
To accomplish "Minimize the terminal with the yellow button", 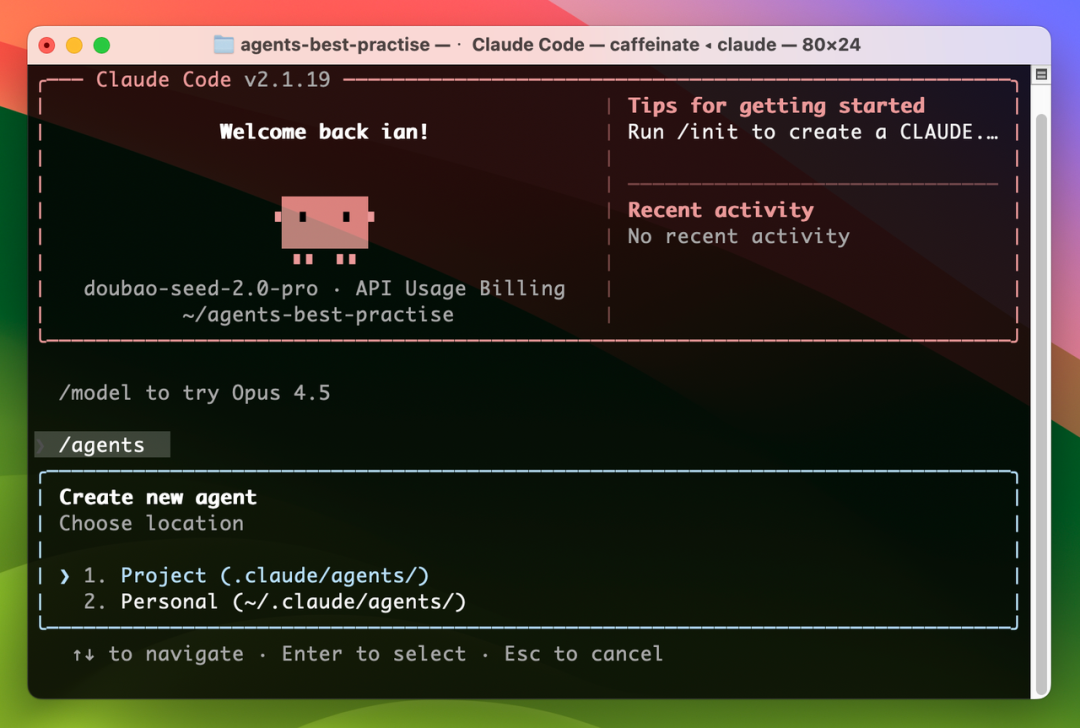I will coord(74,45).
